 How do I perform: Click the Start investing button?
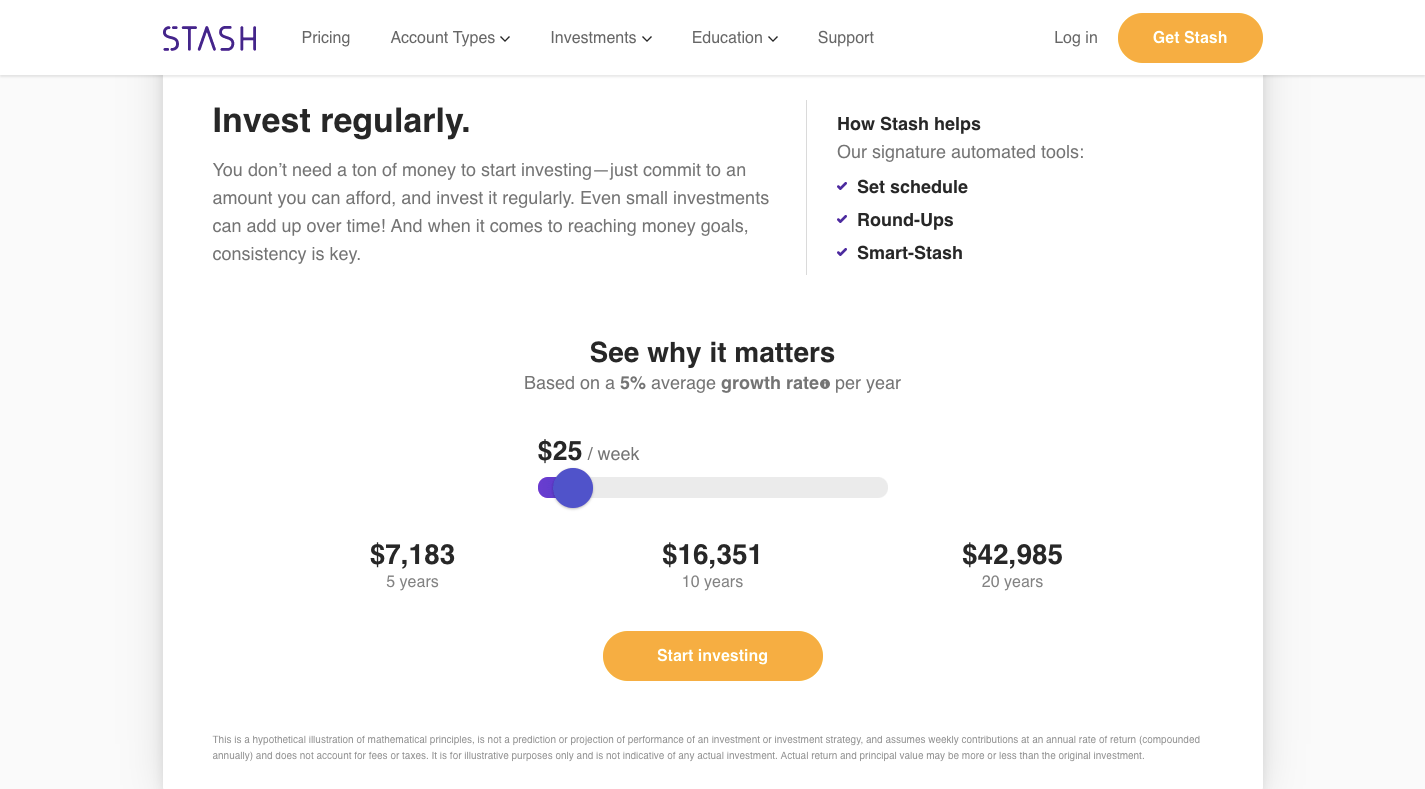[x=712, y=656]
